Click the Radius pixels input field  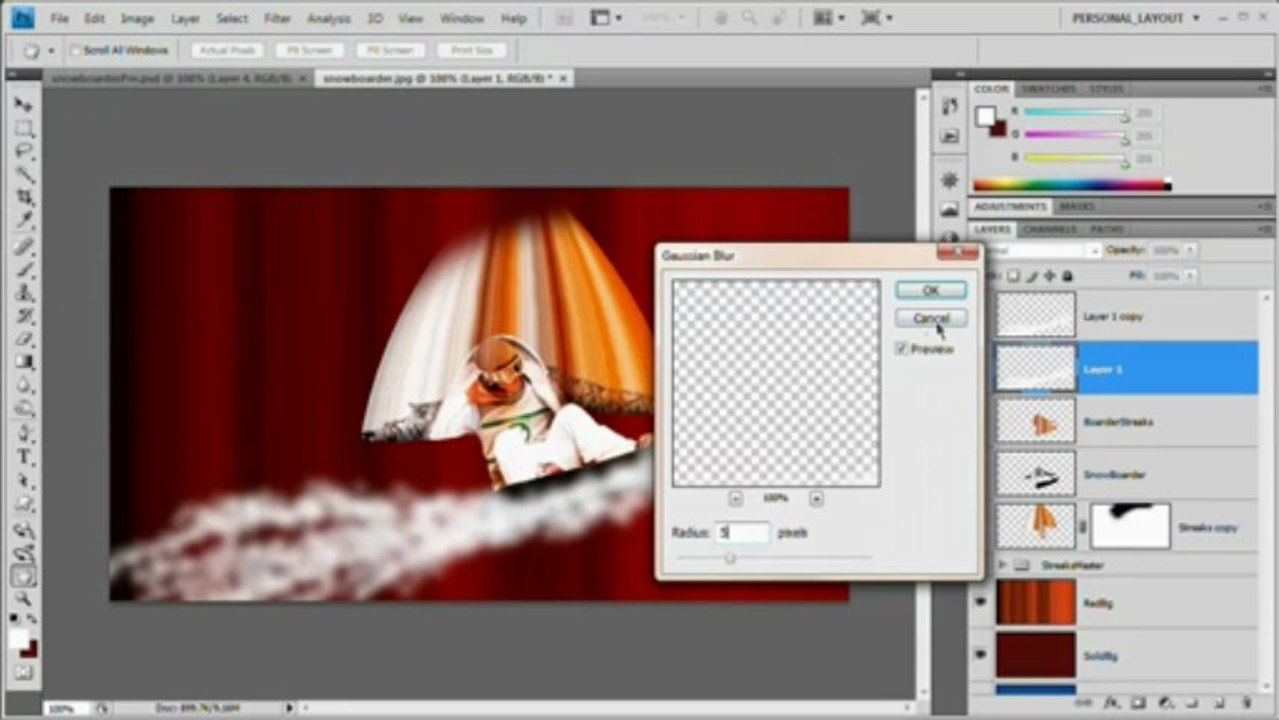click(x=742, y=533)
